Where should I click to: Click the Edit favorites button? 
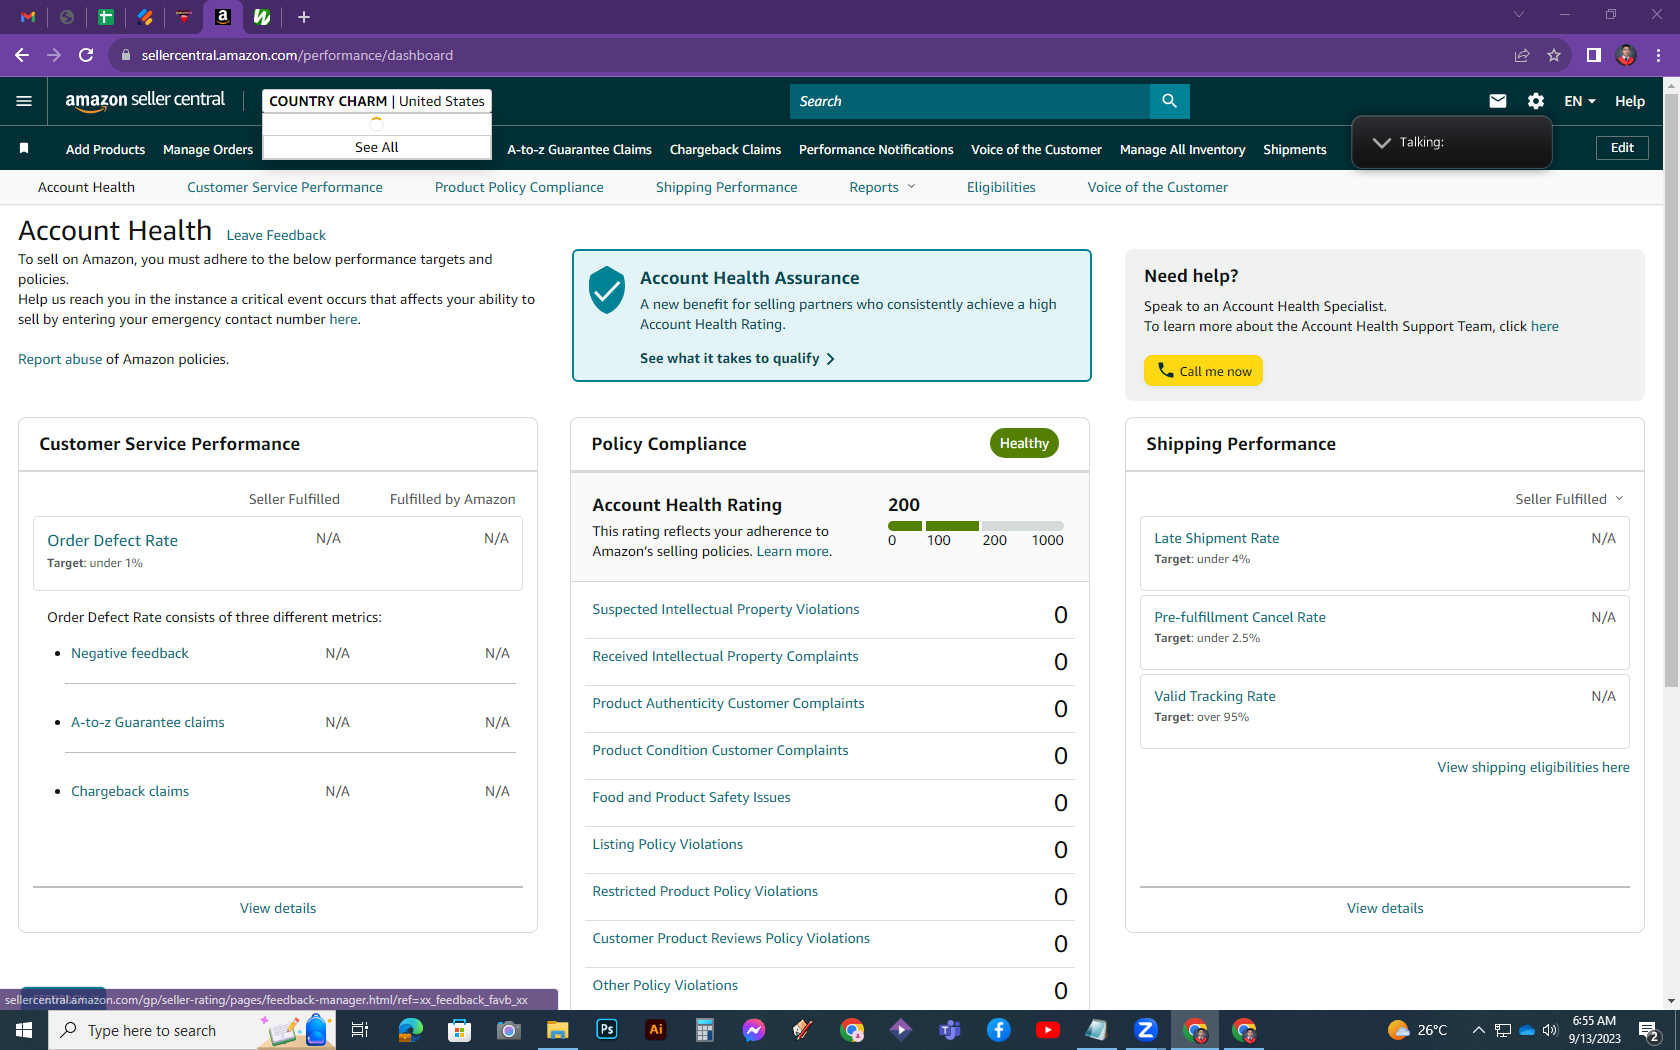(1622, 148)
